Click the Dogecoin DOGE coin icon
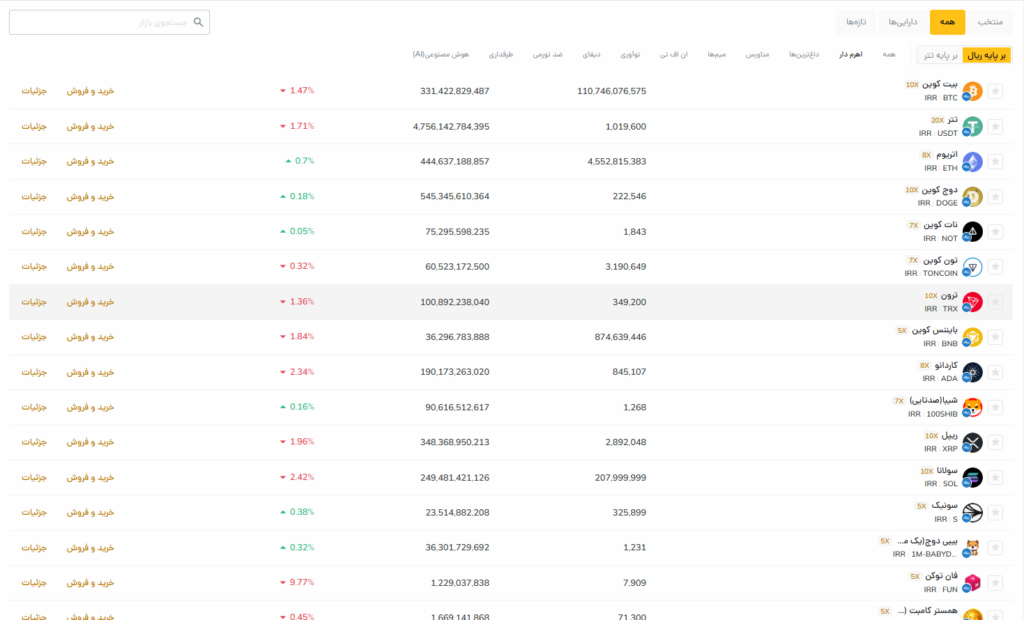This screenshot has width=1024, height=620. [x=972, y=197]
